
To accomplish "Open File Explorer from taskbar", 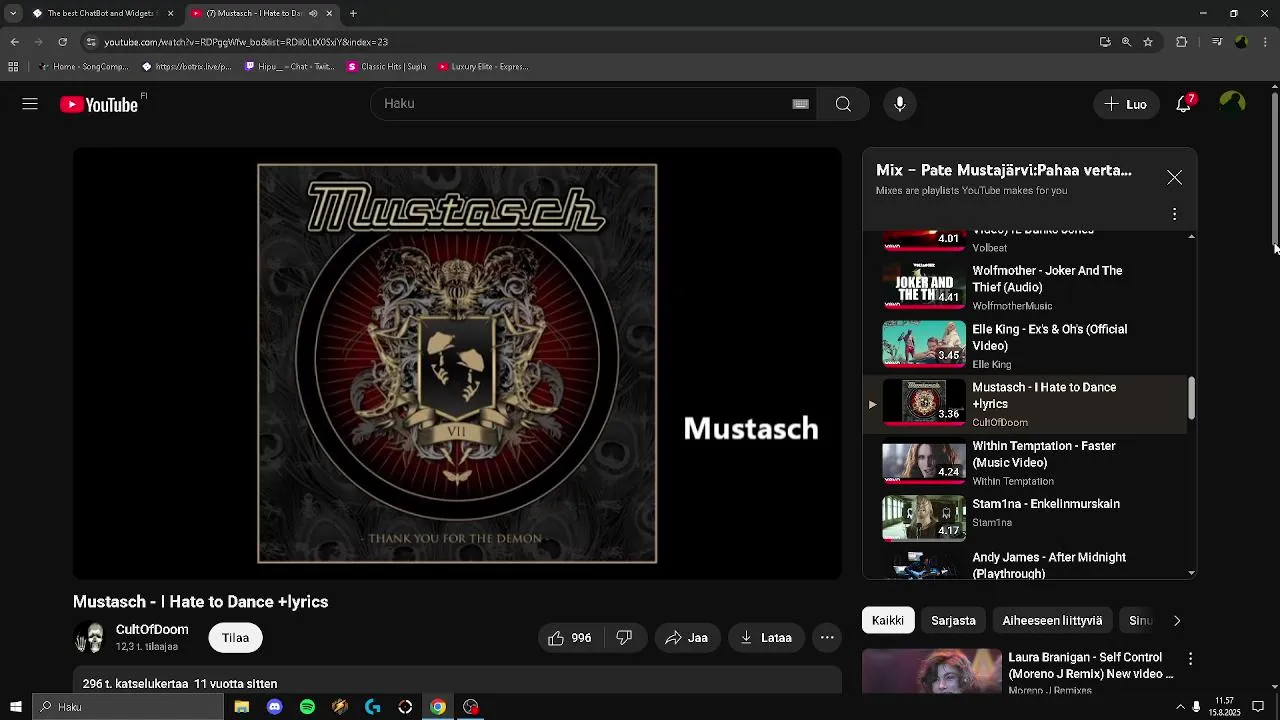I will (242, 707).
